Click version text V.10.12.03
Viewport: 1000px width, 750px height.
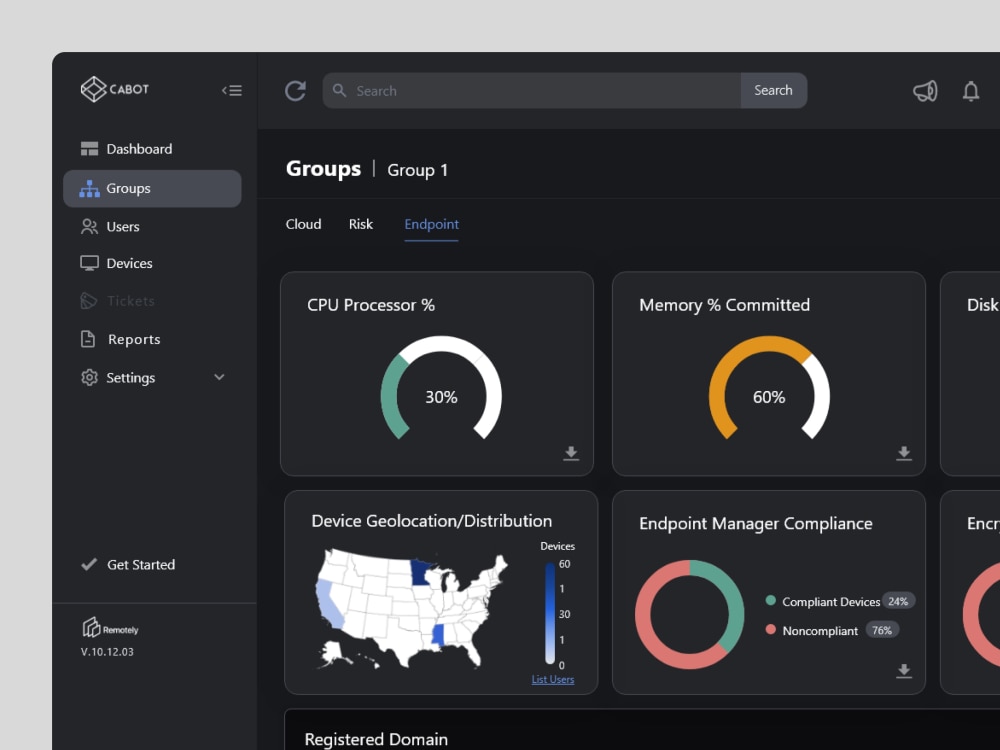(107, 652)
